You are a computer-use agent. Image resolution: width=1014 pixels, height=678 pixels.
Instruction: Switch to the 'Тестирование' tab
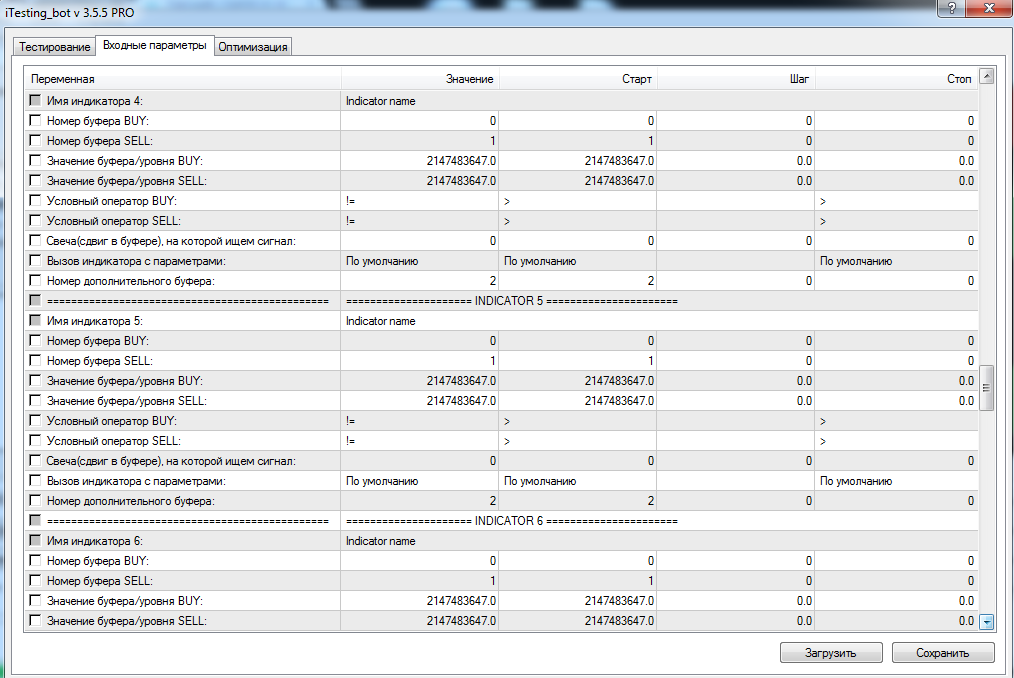[54, 47]
